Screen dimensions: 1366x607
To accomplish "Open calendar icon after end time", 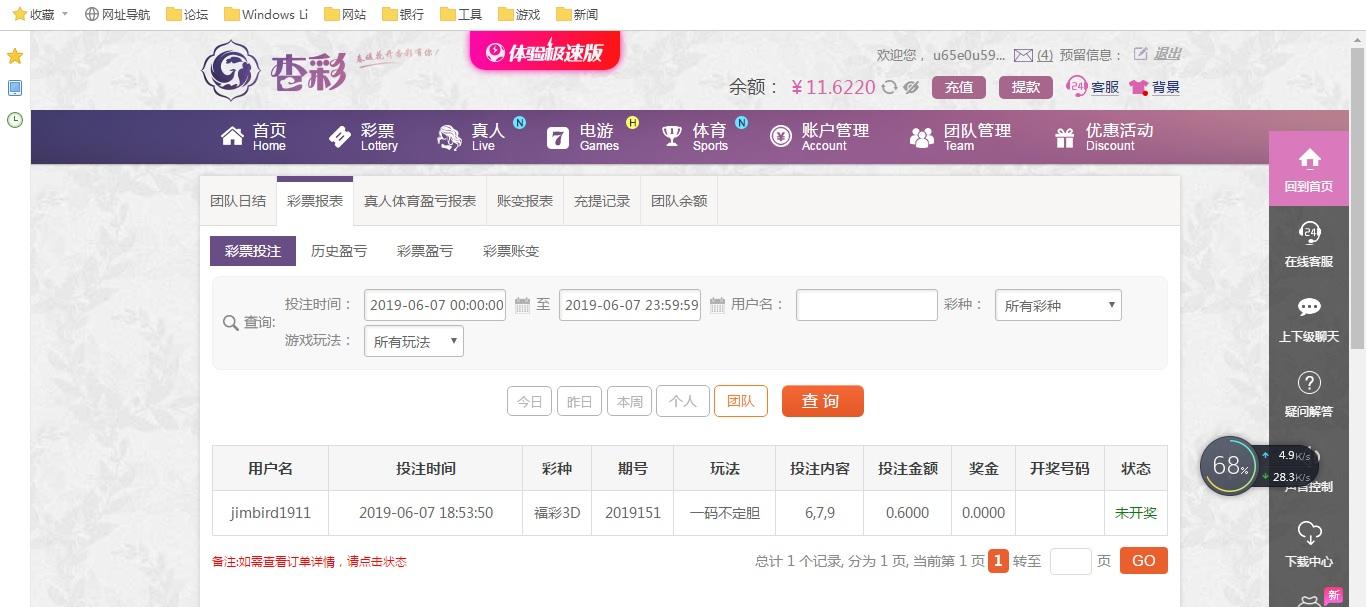I will [718, 305].
